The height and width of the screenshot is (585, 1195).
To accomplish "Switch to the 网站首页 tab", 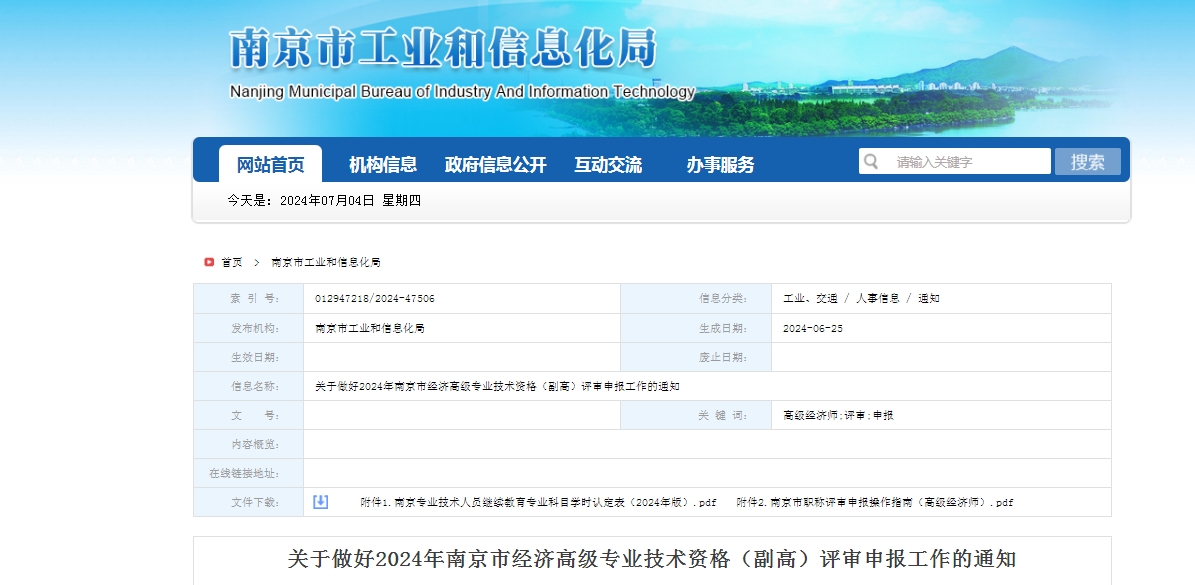I will (x=271, y=165).
